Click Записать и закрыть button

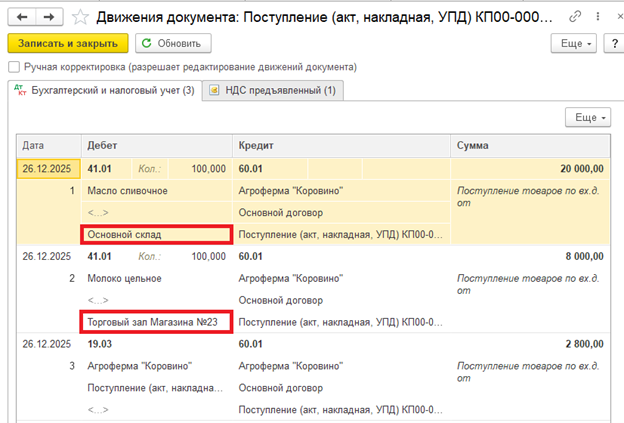click(68, 43)
